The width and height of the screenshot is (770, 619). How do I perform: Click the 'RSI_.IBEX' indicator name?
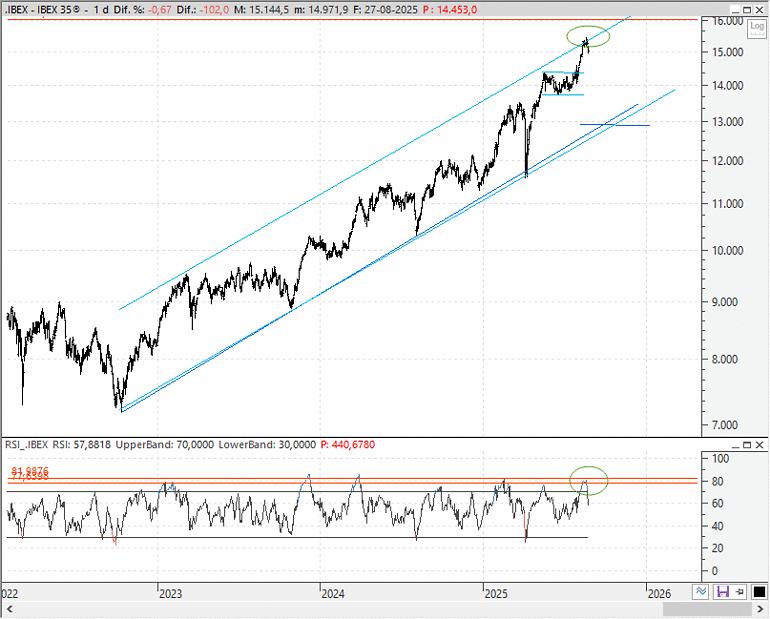[x=27, y=445]
